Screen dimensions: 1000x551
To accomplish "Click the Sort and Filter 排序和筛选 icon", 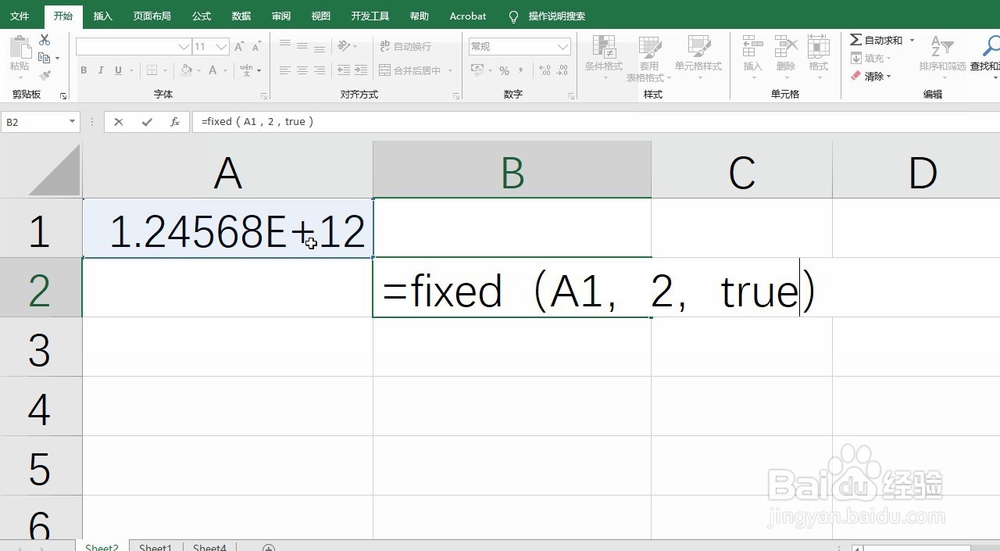I will pyautogui.click(x=942, y=47).
